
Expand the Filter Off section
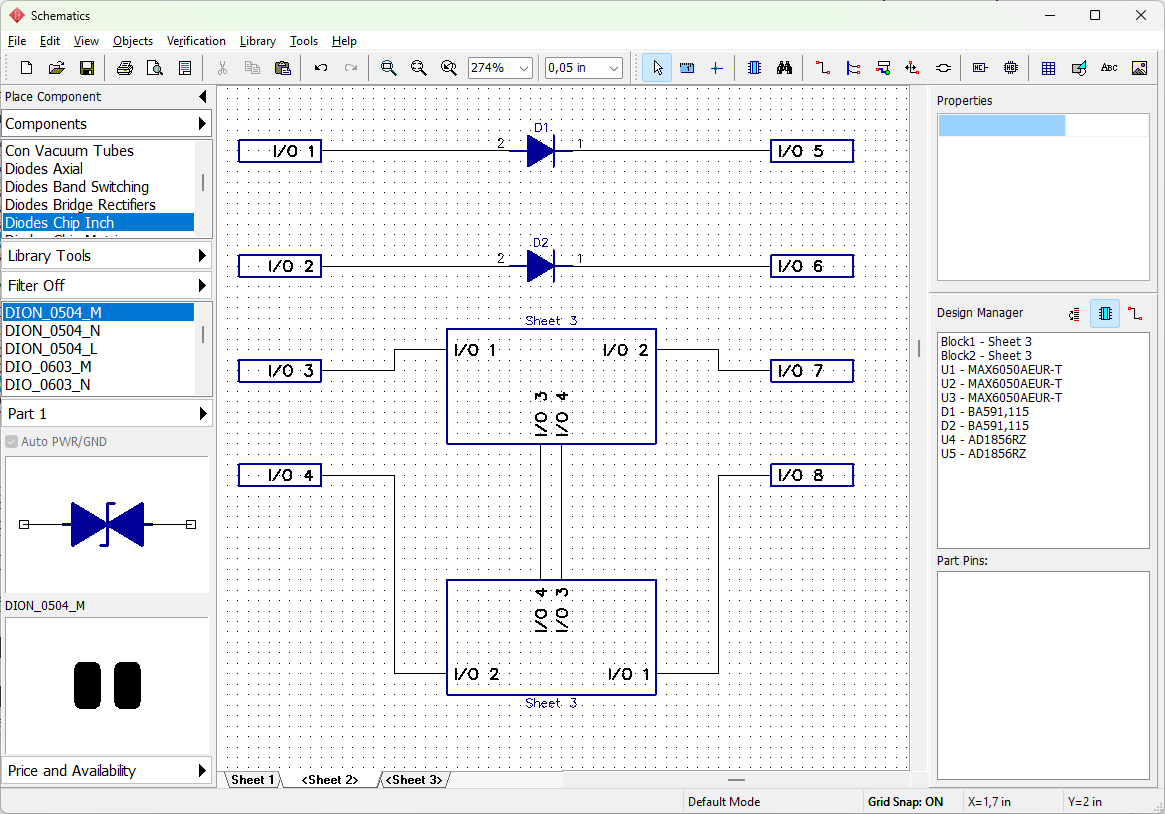click(106, 286)
